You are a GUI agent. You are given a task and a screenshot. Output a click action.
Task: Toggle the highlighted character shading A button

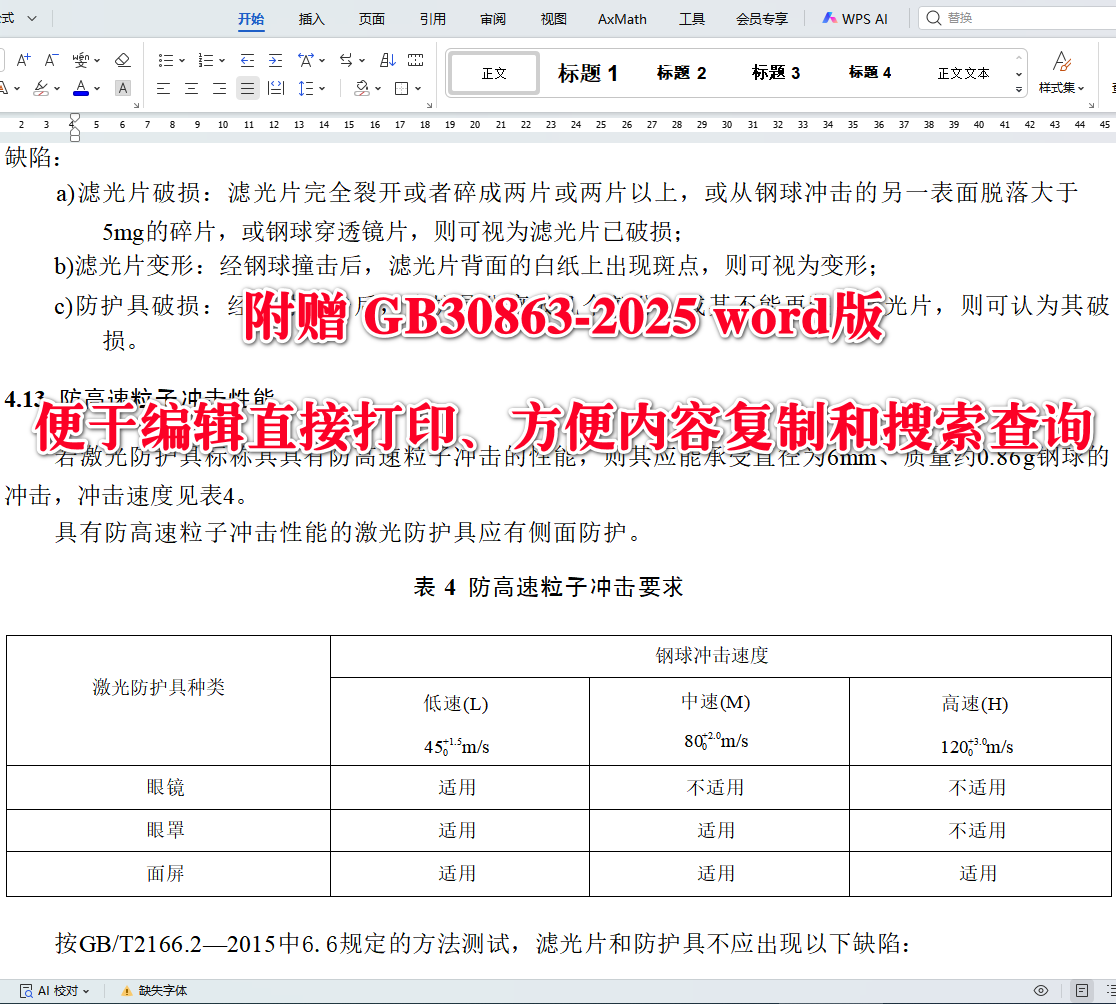point(122,88)
